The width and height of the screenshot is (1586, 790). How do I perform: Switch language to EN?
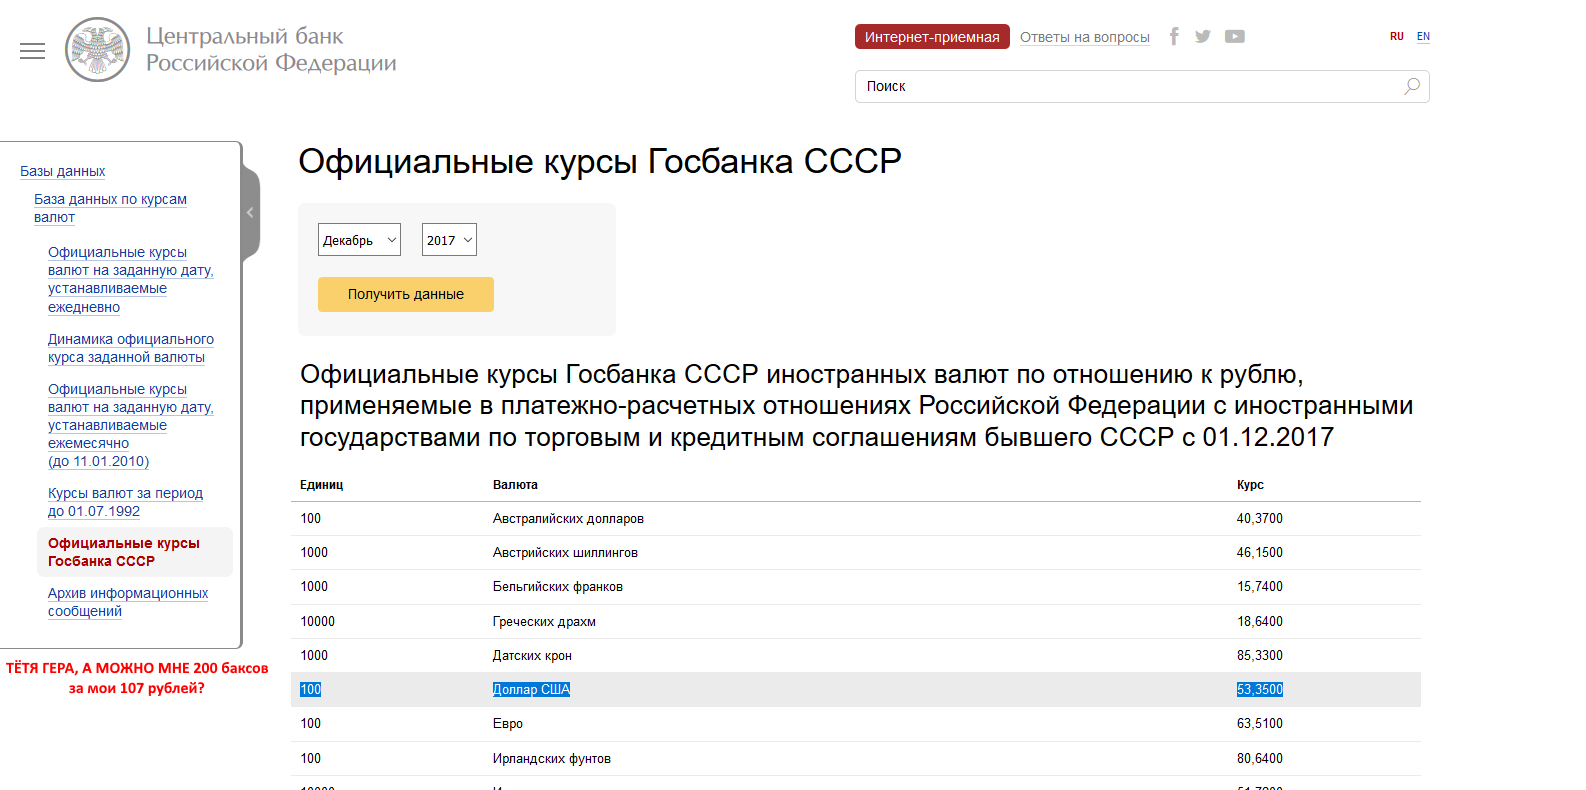point(1423,36)
